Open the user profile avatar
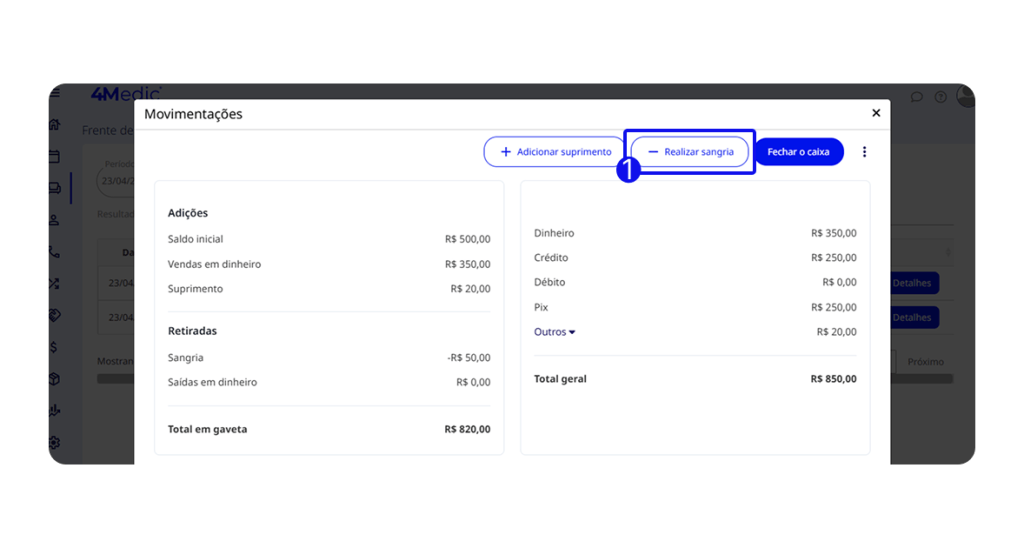The height and width of the screenshot is (548, 1024). [x=965, y=96]
